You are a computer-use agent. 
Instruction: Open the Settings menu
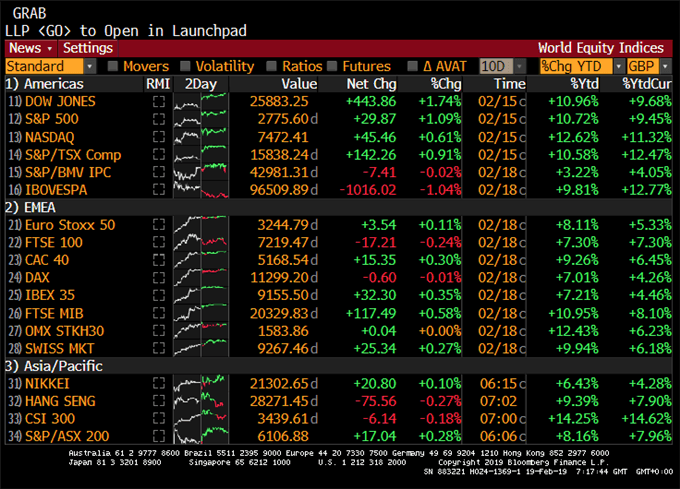click(x=88, y=48)
